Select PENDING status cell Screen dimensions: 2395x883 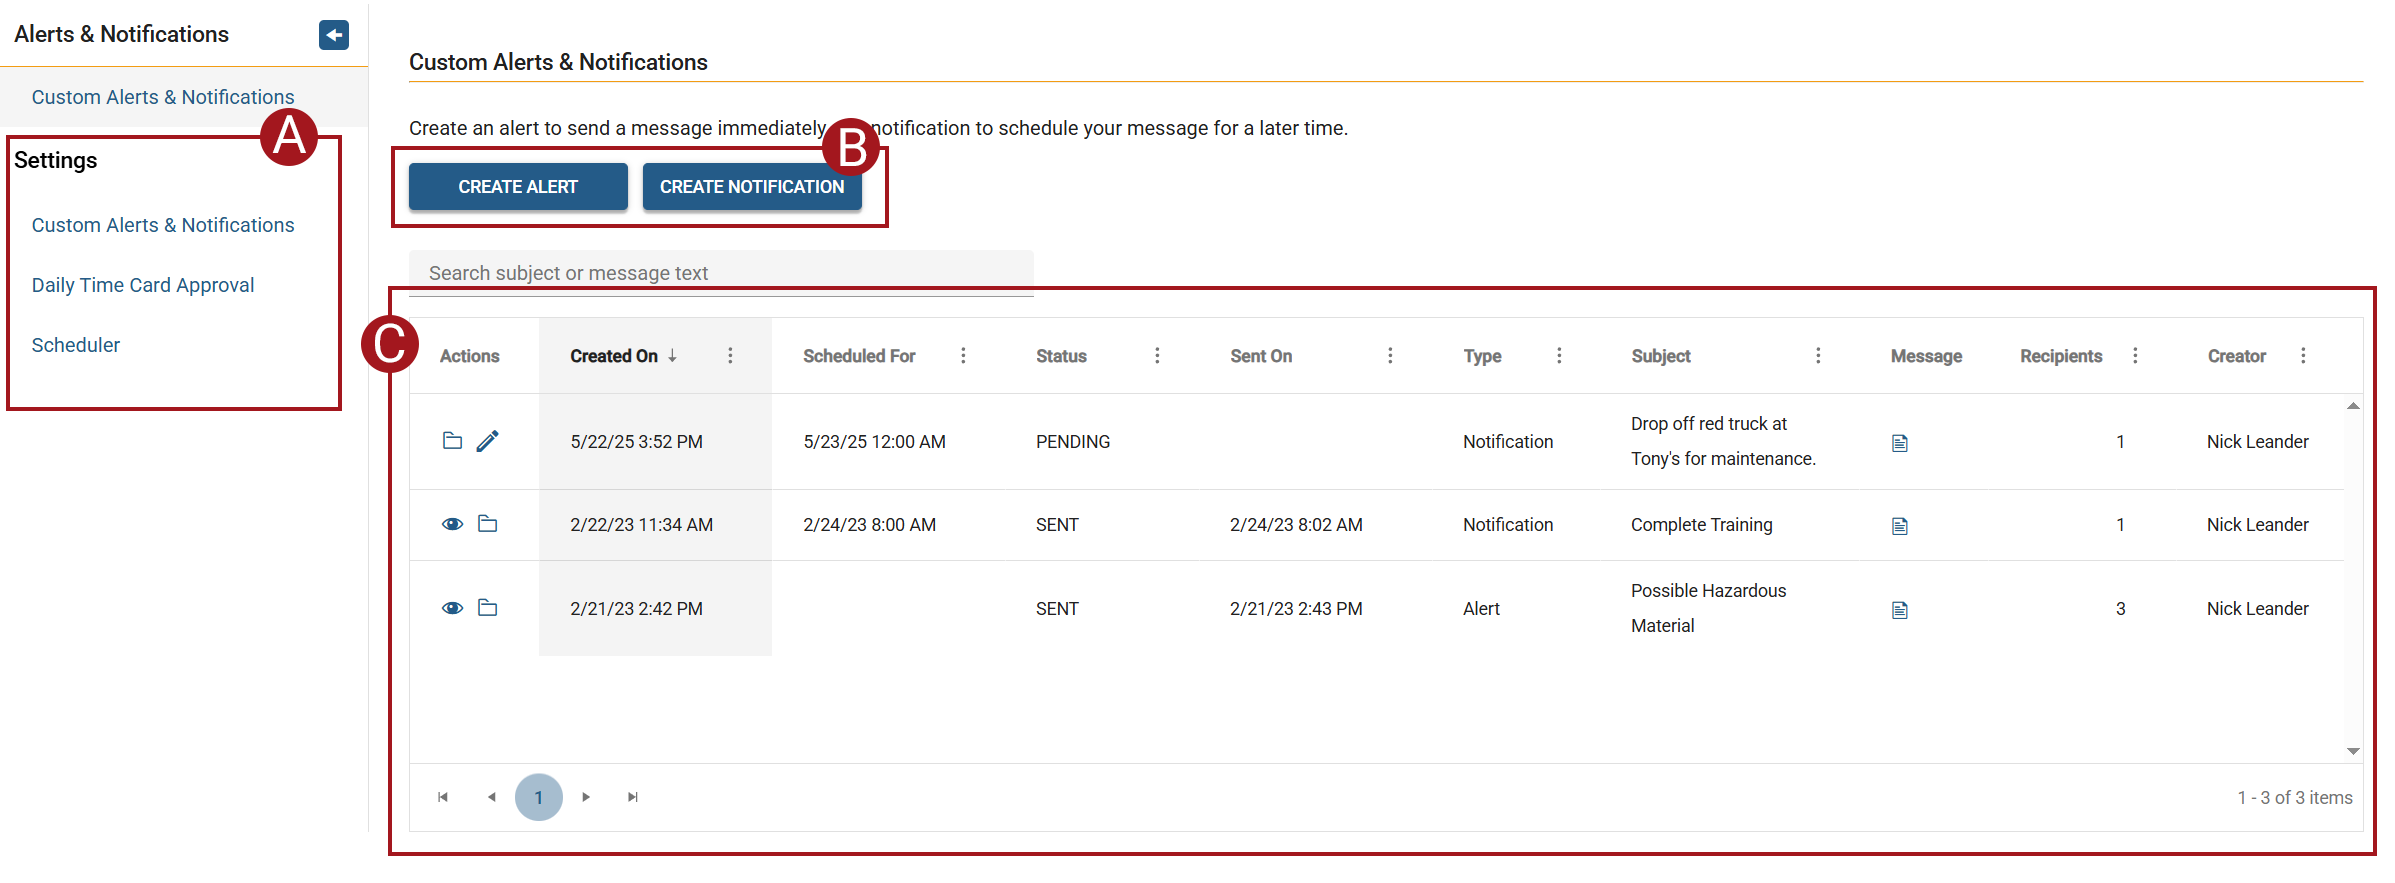click(1073, 442)
